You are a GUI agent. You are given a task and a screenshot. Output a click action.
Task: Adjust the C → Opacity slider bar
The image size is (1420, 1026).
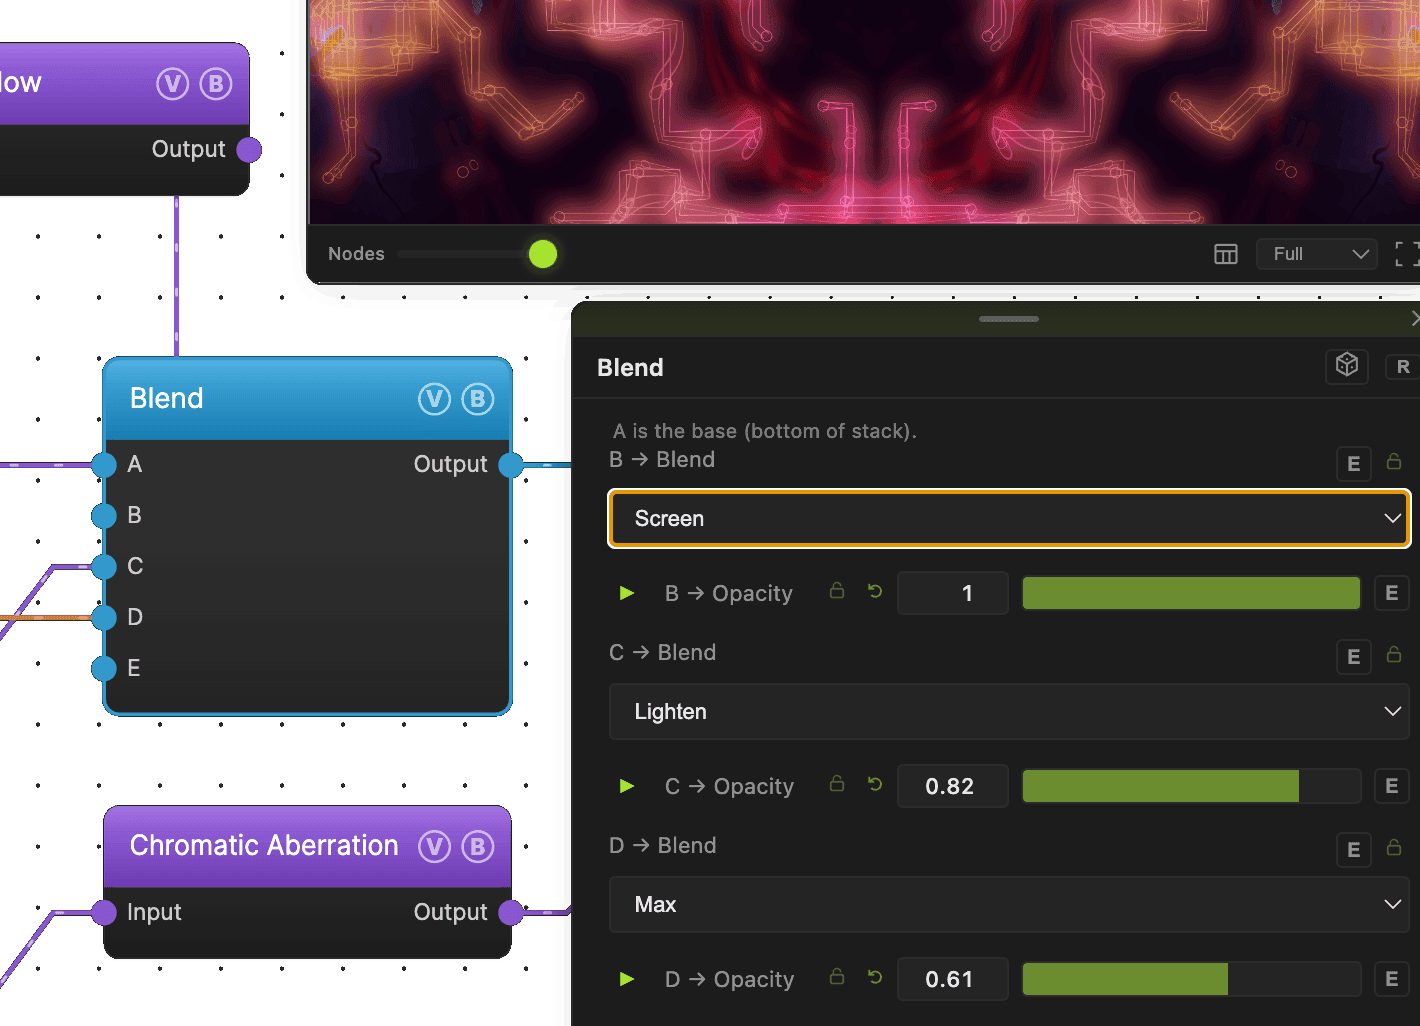1191,786
